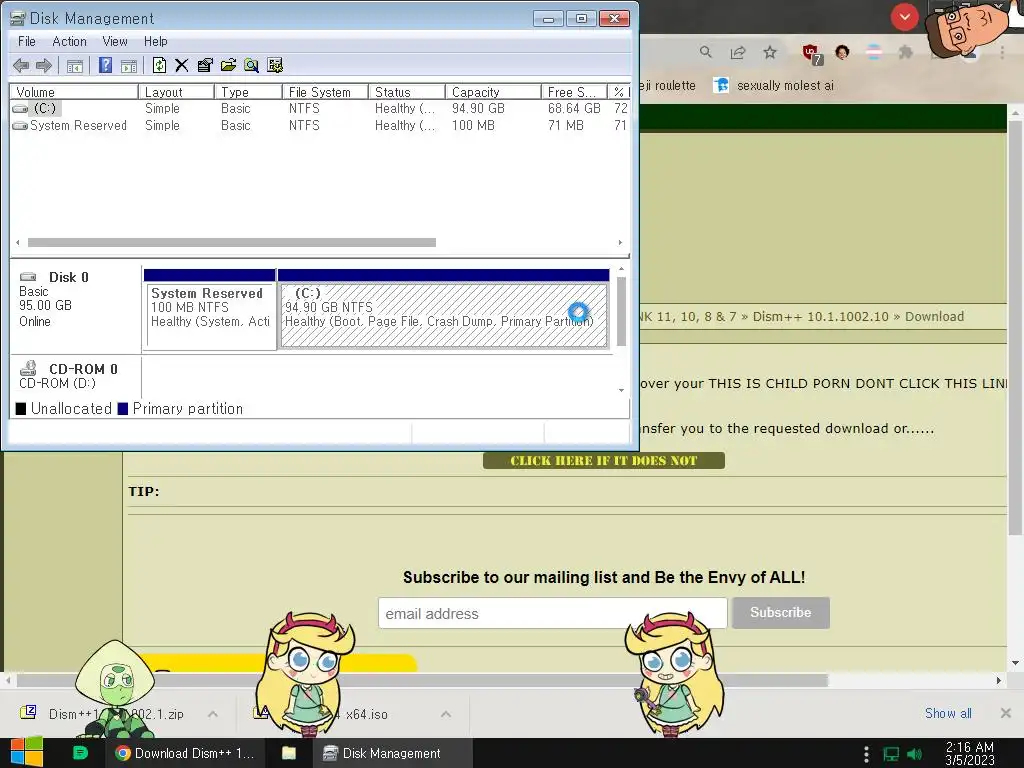Click the face avatar extension icon in Chrome
This screenshot has width=1024, height=768.
coord(842,52)
